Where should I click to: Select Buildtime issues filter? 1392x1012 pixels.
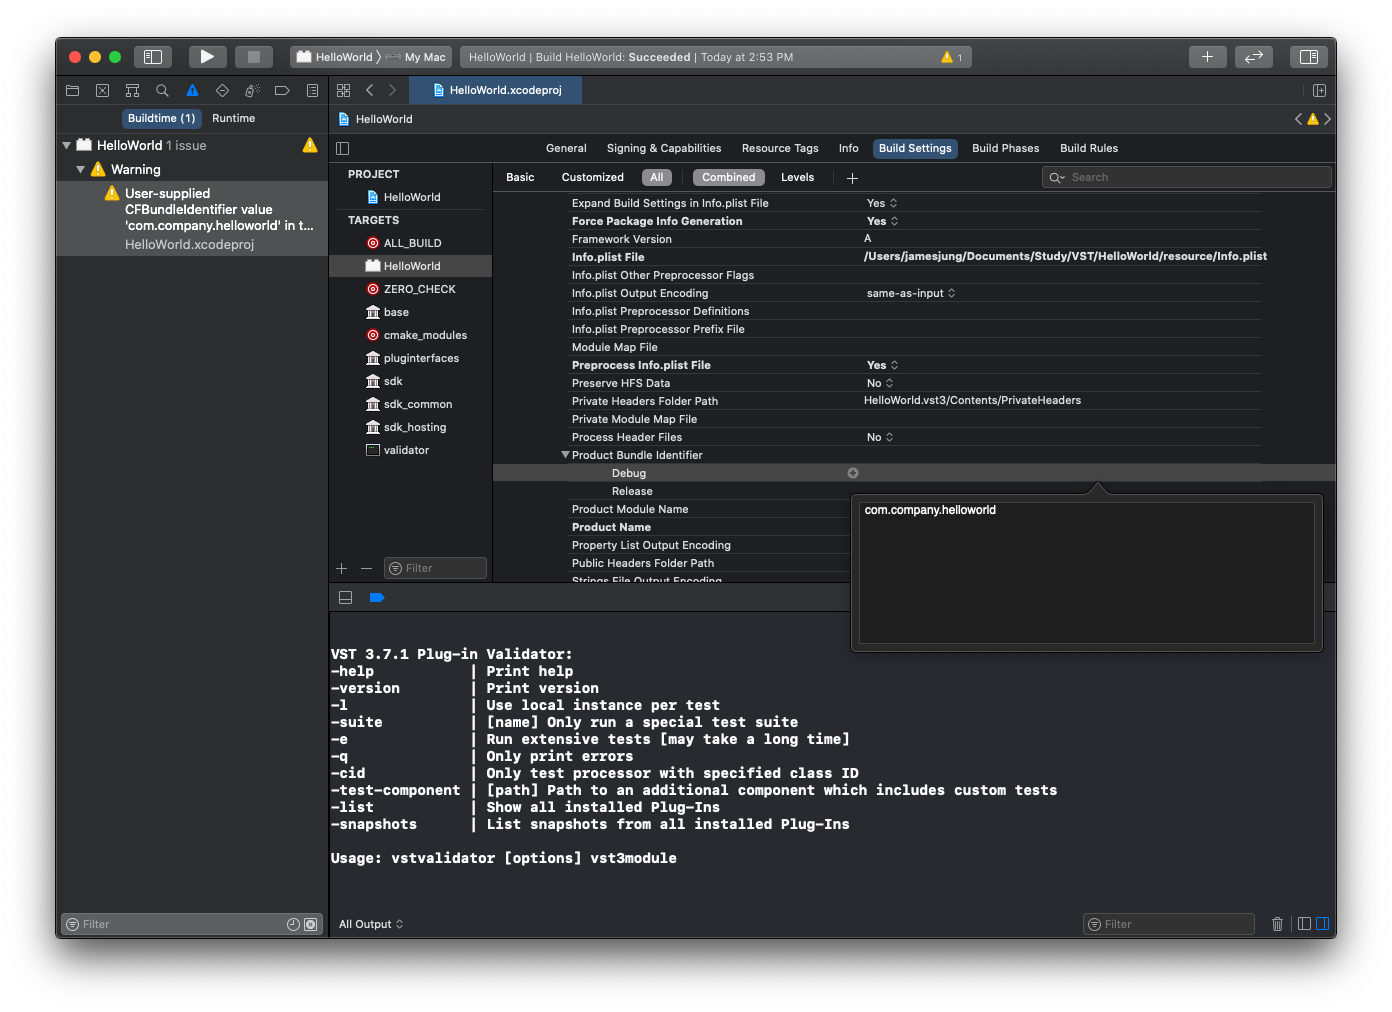pos(162,118)
